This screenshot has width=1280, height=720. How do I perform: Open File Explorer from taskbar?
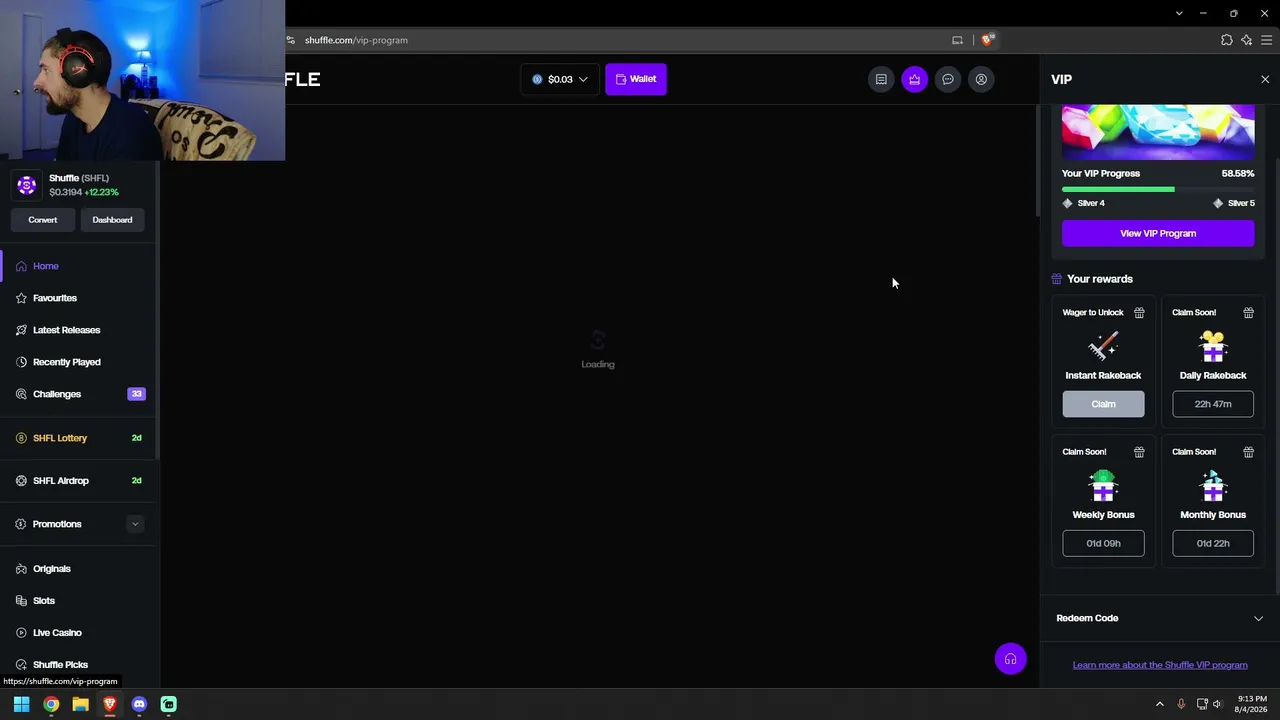point(80,704)
